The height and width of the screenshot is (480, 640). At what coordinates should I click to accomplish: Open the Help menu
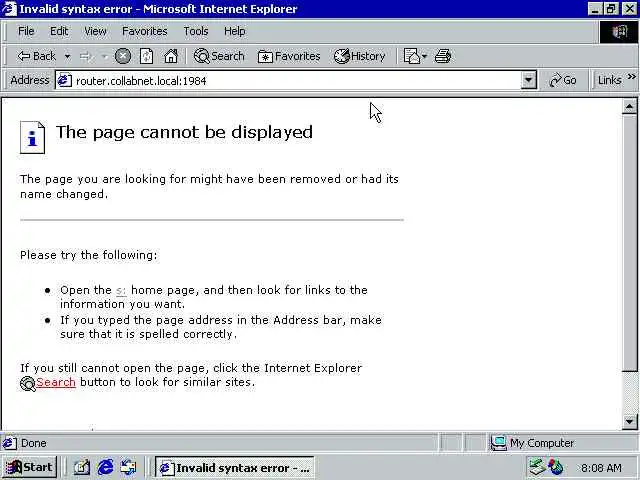click(x=235, y=31)
